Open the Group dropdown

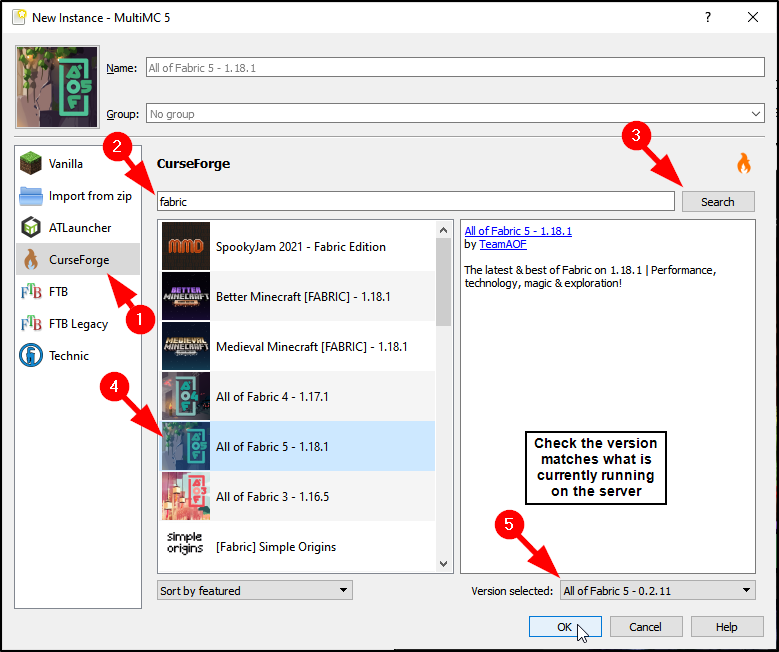[455, 114]
